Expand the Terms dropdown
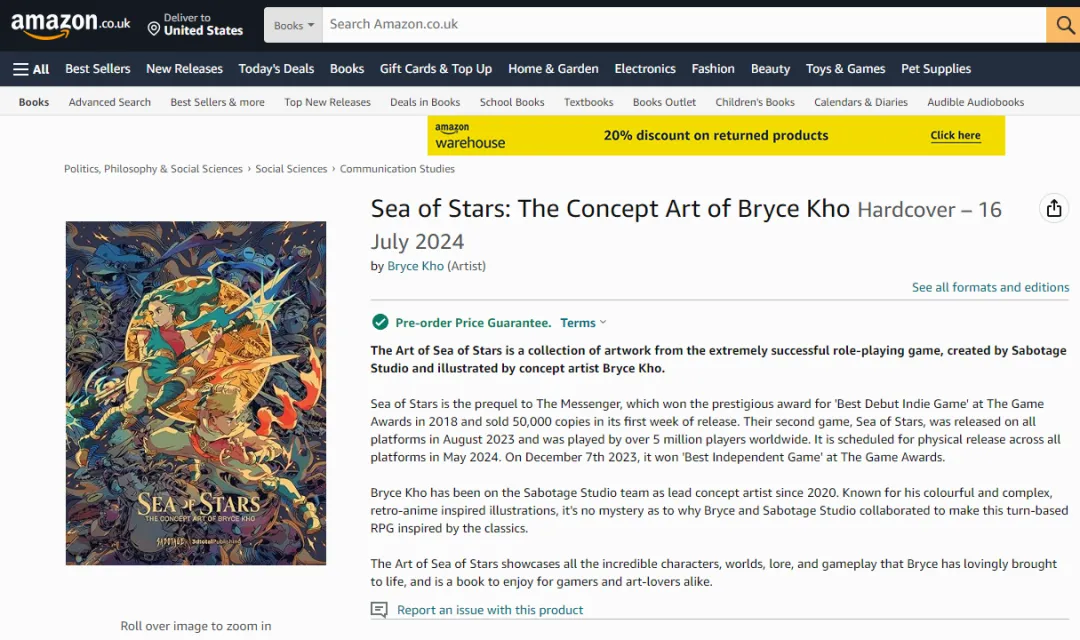Viewport: 1080px width, 640px height. 583,323
